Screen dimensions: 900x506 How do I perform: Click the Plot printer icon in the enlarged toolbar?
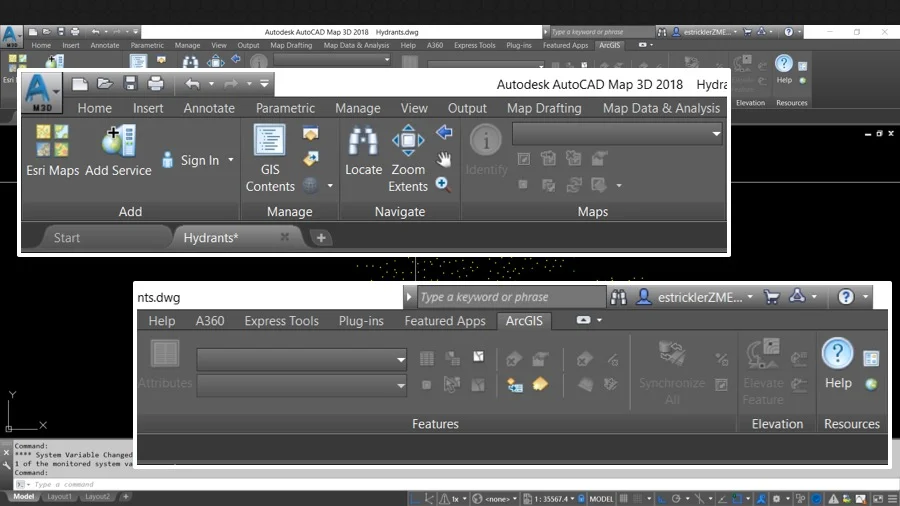click(x=156, y=84)
